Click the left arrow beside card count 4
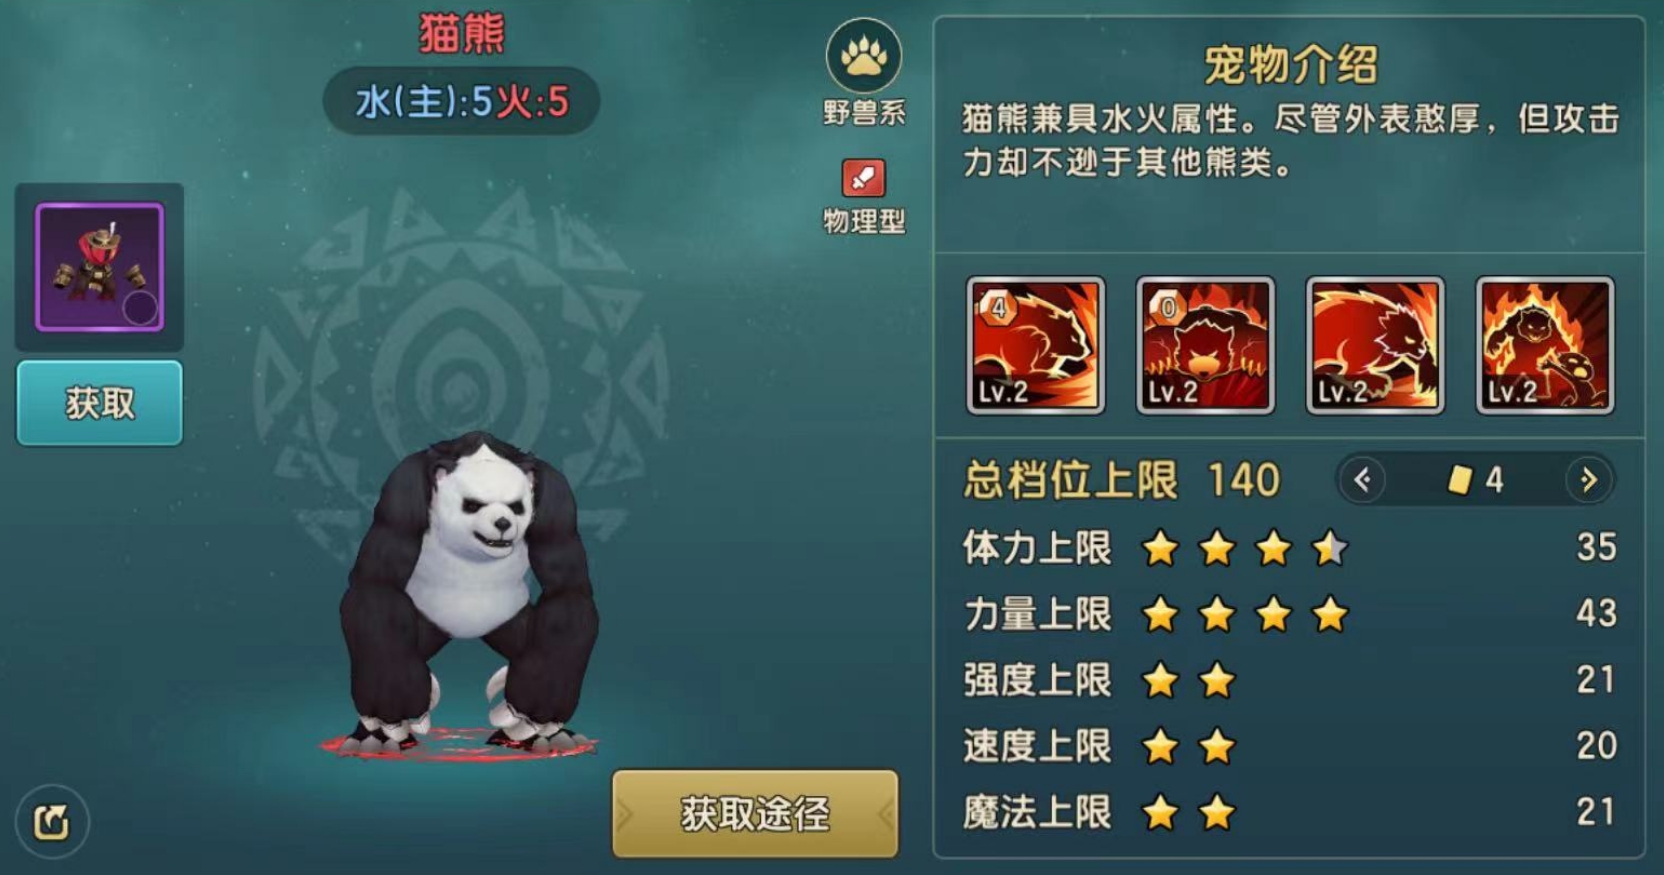The width and height of the screenshot is (1664, 875). (x=1362, y=480)
